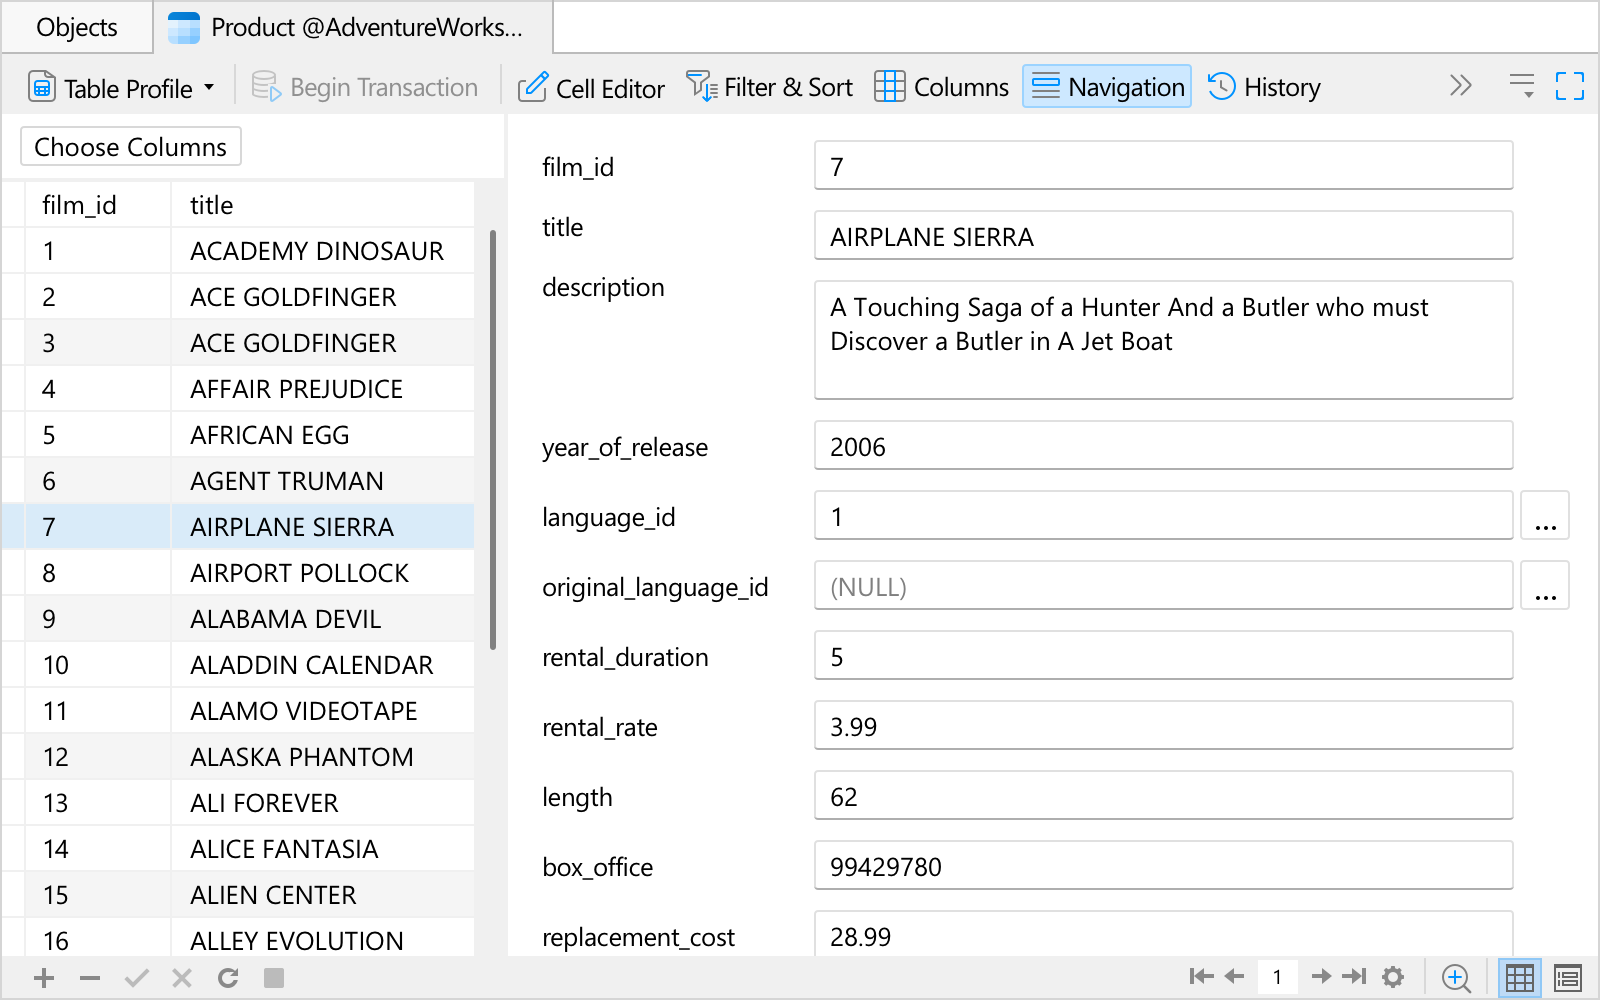The width and height of the screenshot is (1600, 1000).
Task: Click the zoom in magnifier icon
Action: coord(1456,978)
